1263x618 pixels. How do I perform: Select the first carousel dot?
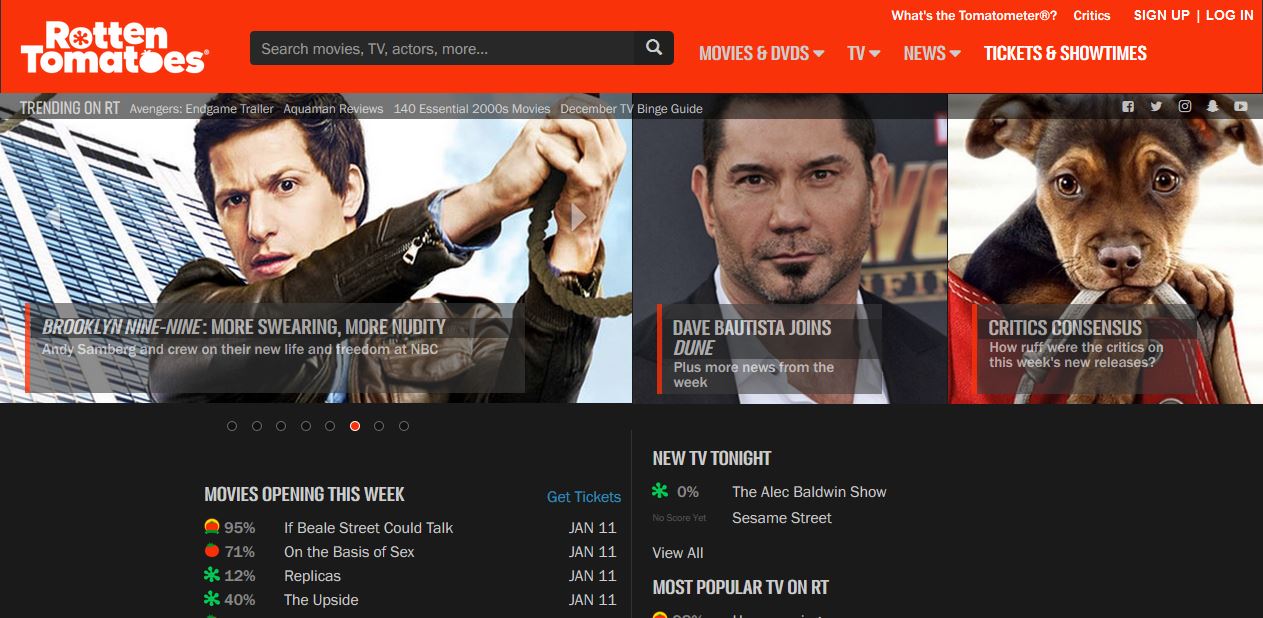click(232, 426)
